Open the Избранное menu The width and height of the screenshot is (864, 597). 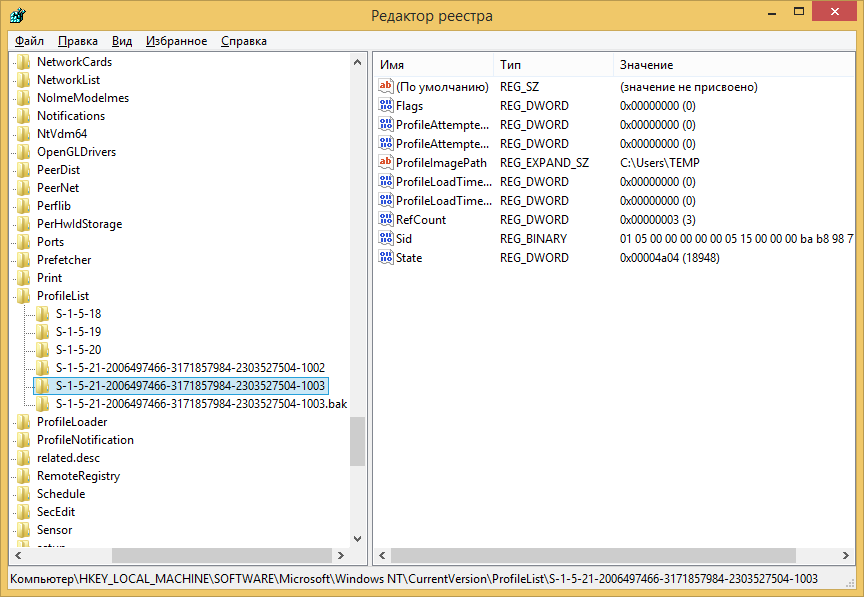coord(176,41)
